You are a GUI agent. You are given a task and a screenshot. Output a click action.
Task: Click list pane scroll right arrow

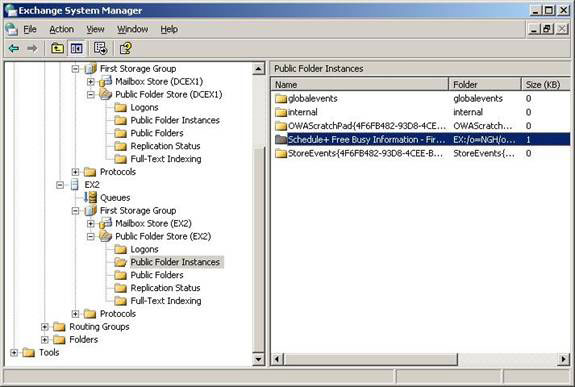pos(564,359)
